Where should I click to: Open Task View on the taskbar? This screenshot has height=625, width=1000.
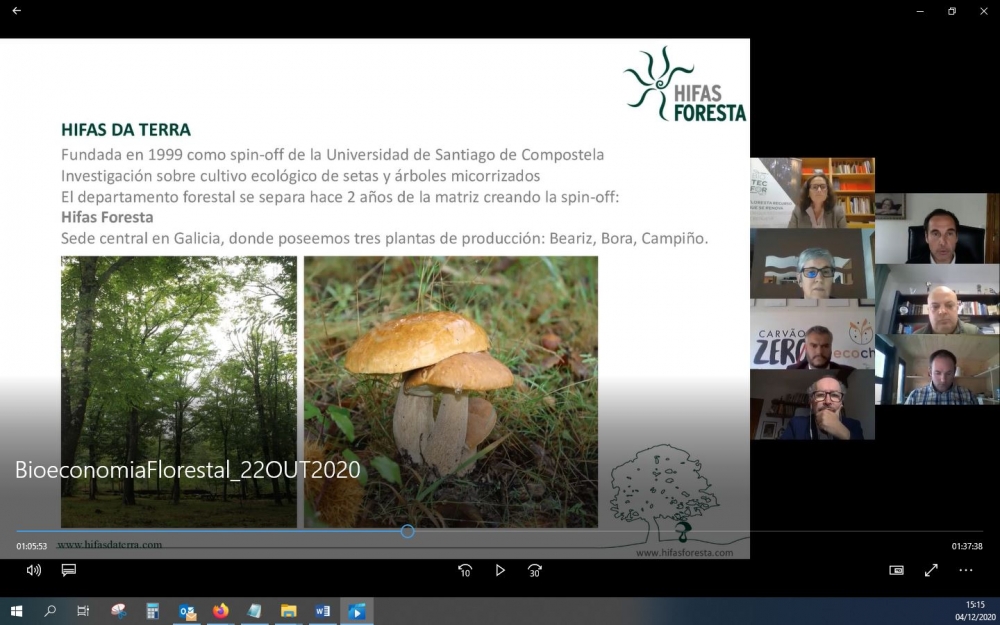click(84, 611)
